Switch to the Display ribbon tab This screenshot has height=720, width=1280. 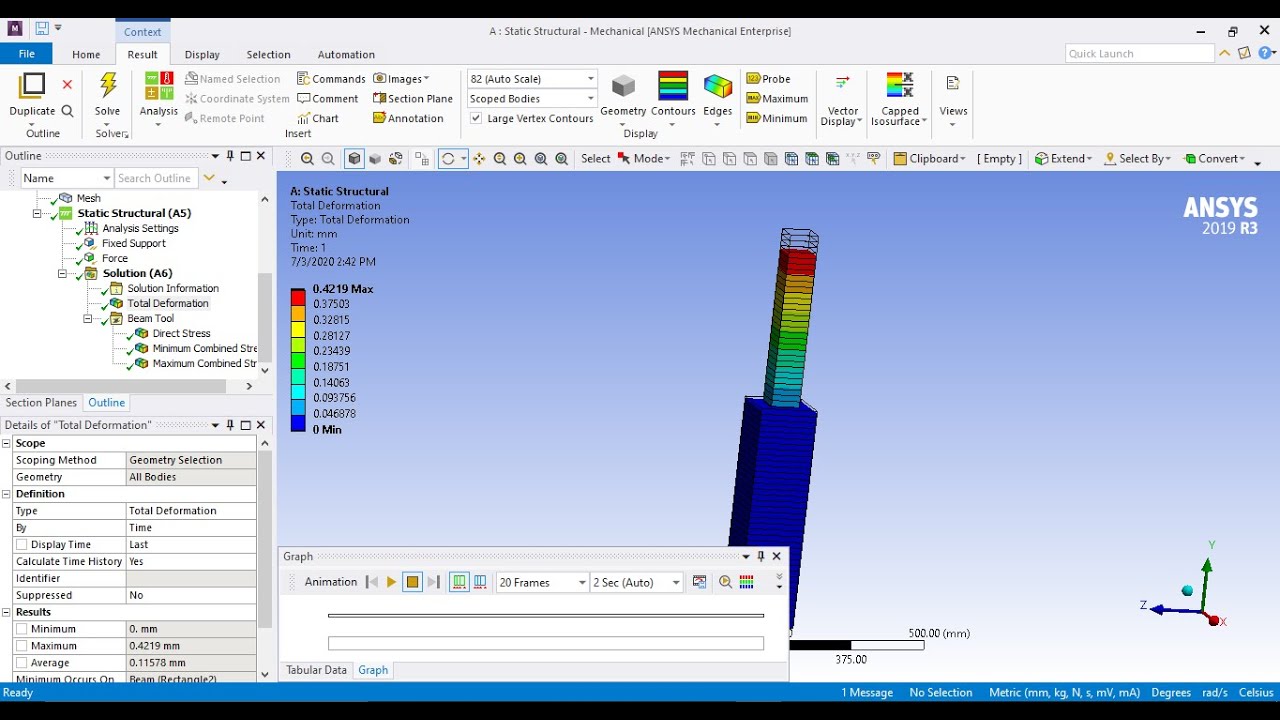pyautogui.click(x=202, y=55)
